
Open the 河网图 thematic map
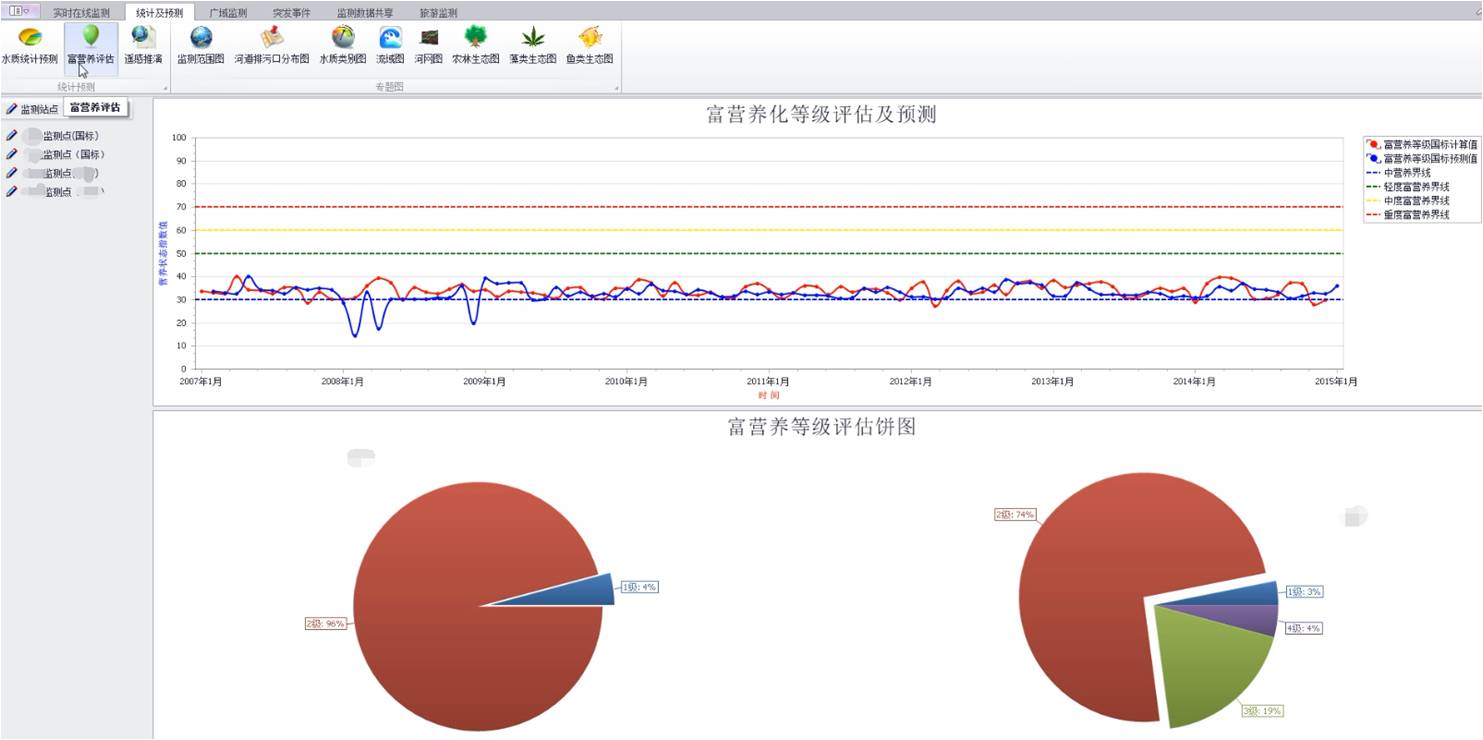(x=429, y=45)
